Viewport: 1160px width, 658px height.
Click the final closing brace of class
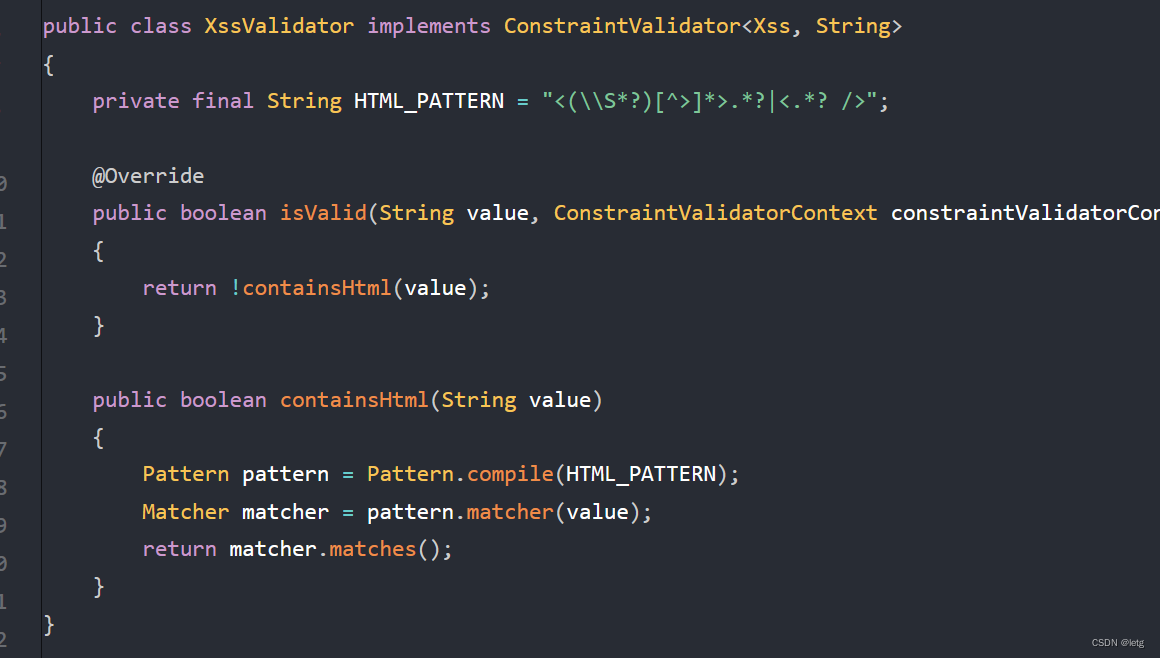point(49,624)
